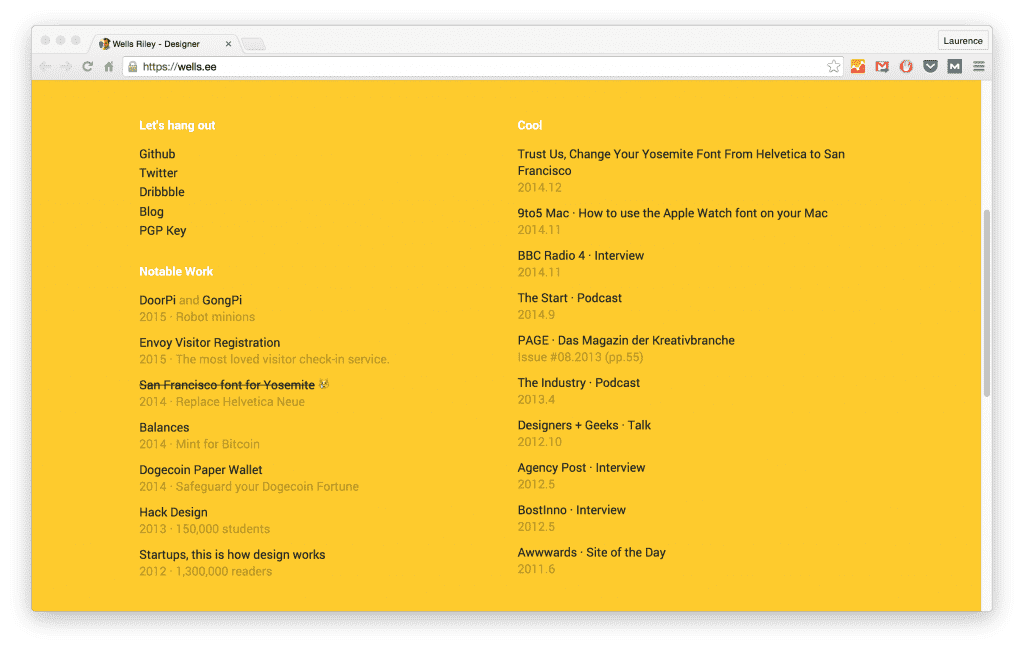1024x649 pixels.
Task: Open The Start Podcast link
Action: coord(569,298)
